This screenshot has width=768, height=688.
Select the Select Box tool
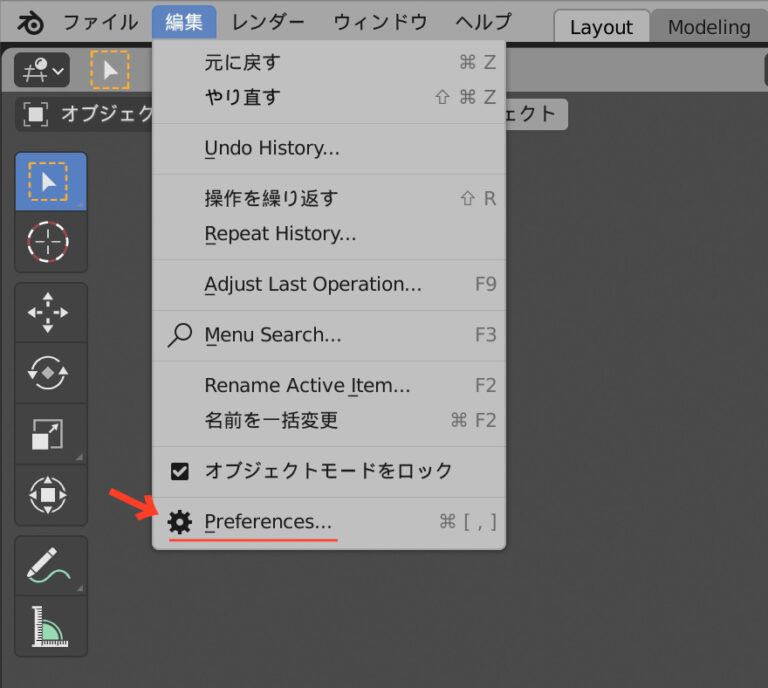click(50, 181)
